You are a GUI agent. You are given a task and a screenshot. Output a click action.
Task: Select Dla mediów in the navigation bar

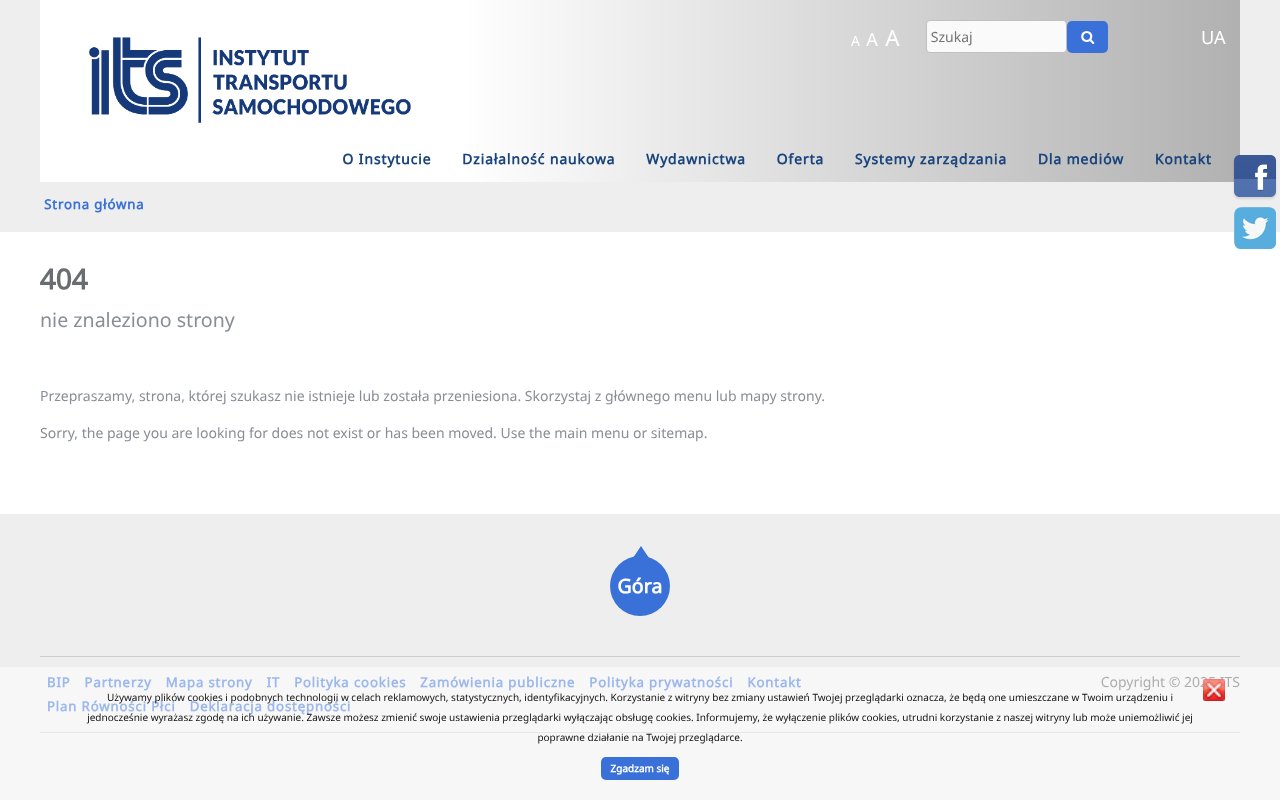pyautogui.click(x=1081, y=159)
